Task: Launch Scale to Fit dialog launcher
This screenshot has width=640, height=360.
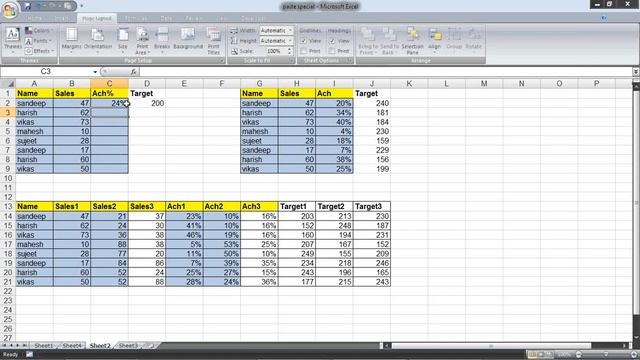Action: tap(292, 60)
